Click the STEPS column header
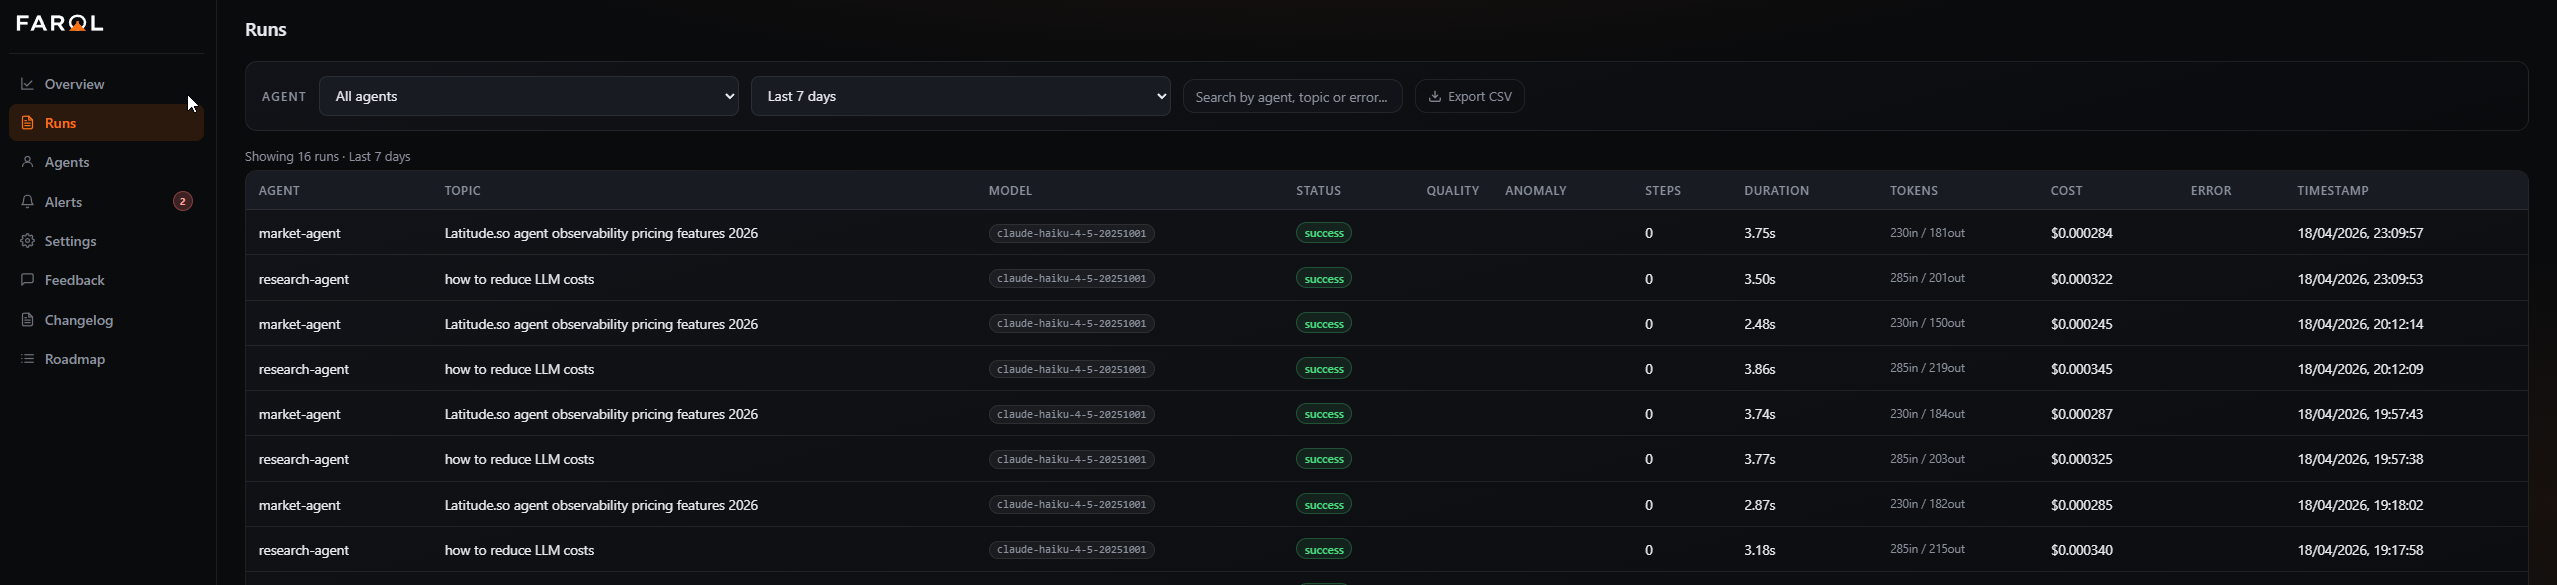Screen dimensions: 2557x585 point(1663,191)
